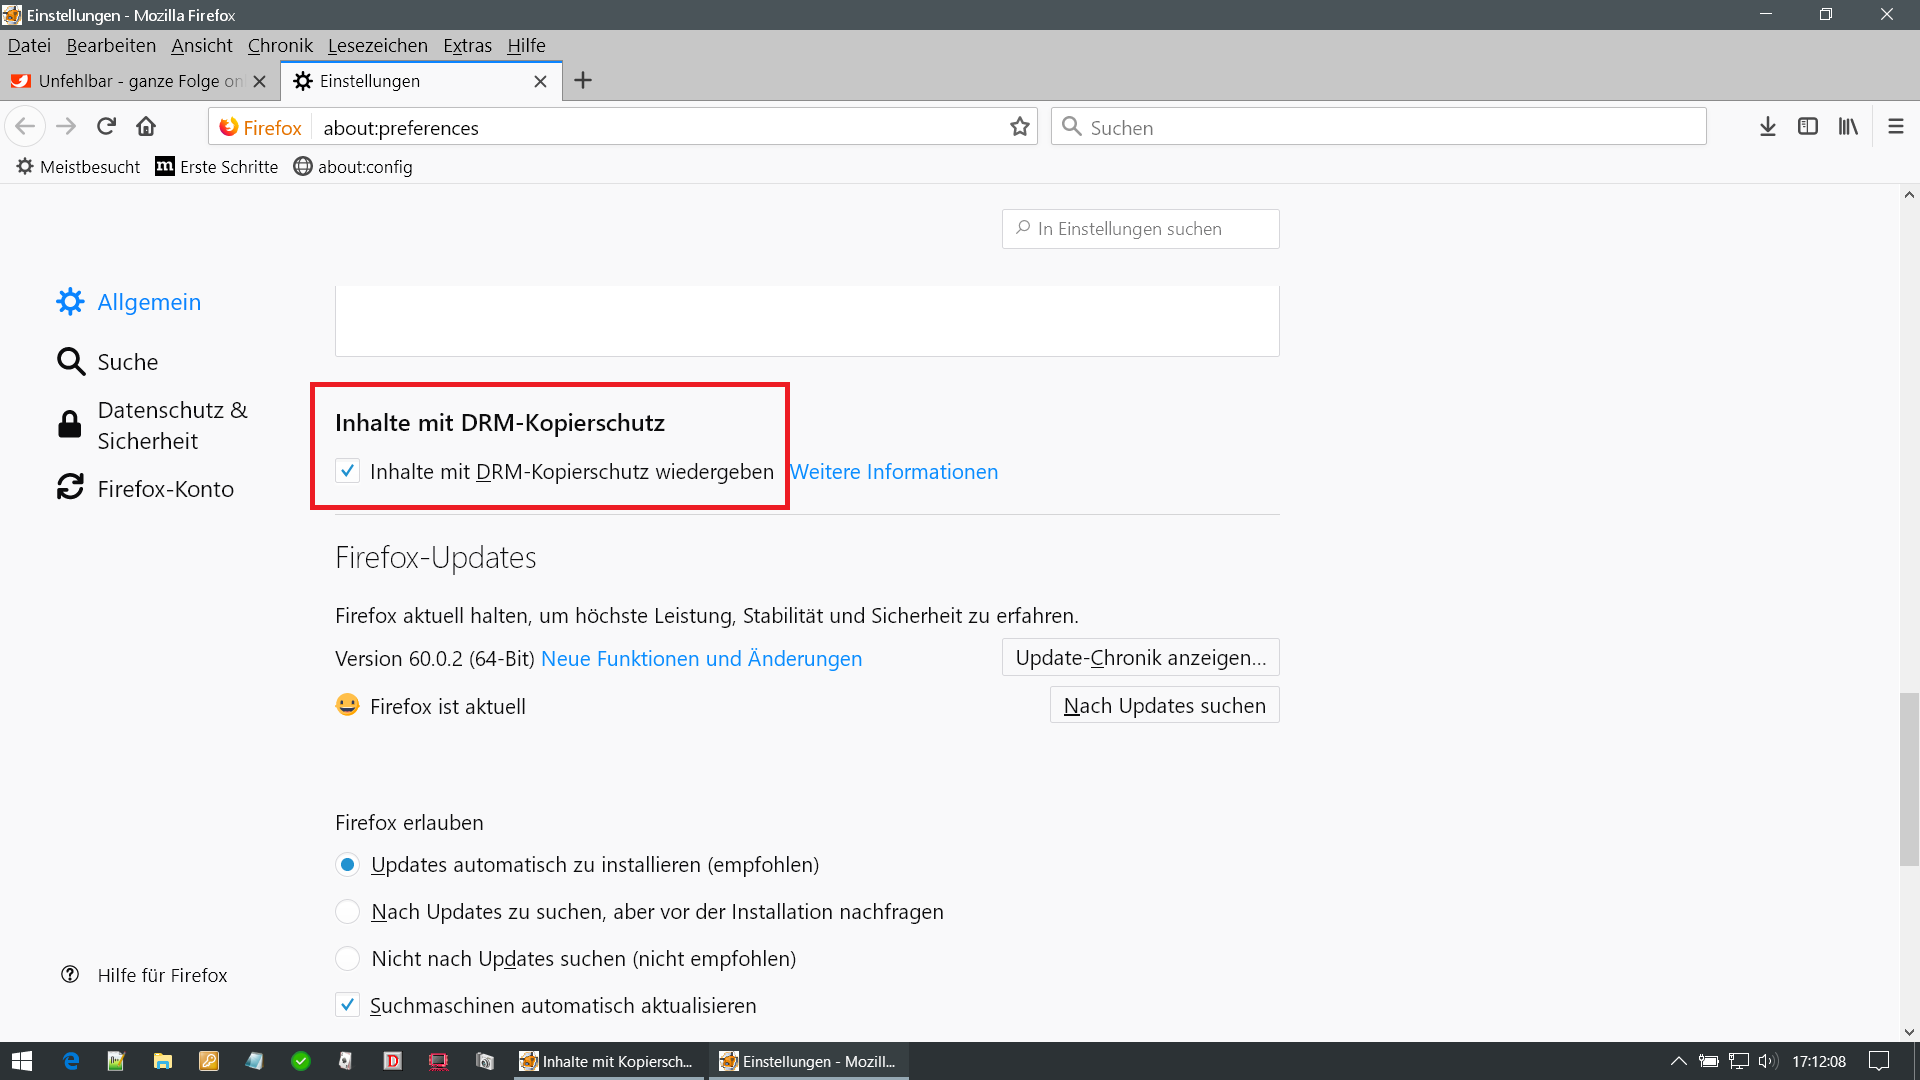The width and height of the screenshot is (1920, 1080).
Task: Open Weitere Informationen link
Action: point(894,472)
